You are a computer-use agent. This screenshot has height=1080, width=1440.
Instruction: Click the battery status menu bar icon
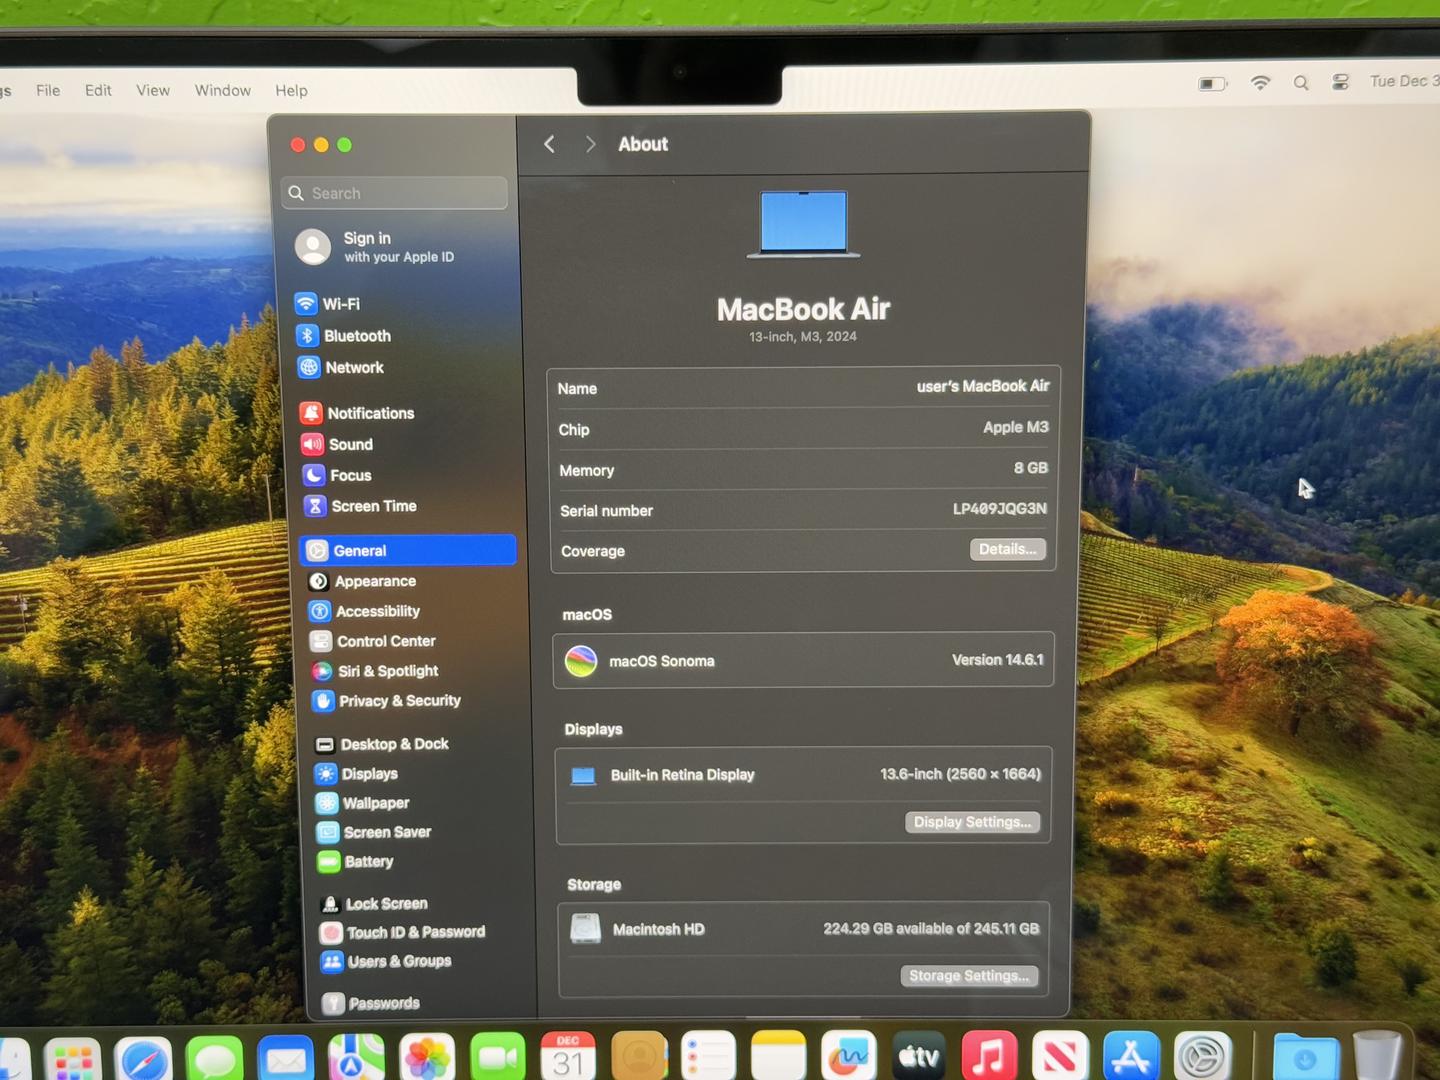[x=1212, y=84]
